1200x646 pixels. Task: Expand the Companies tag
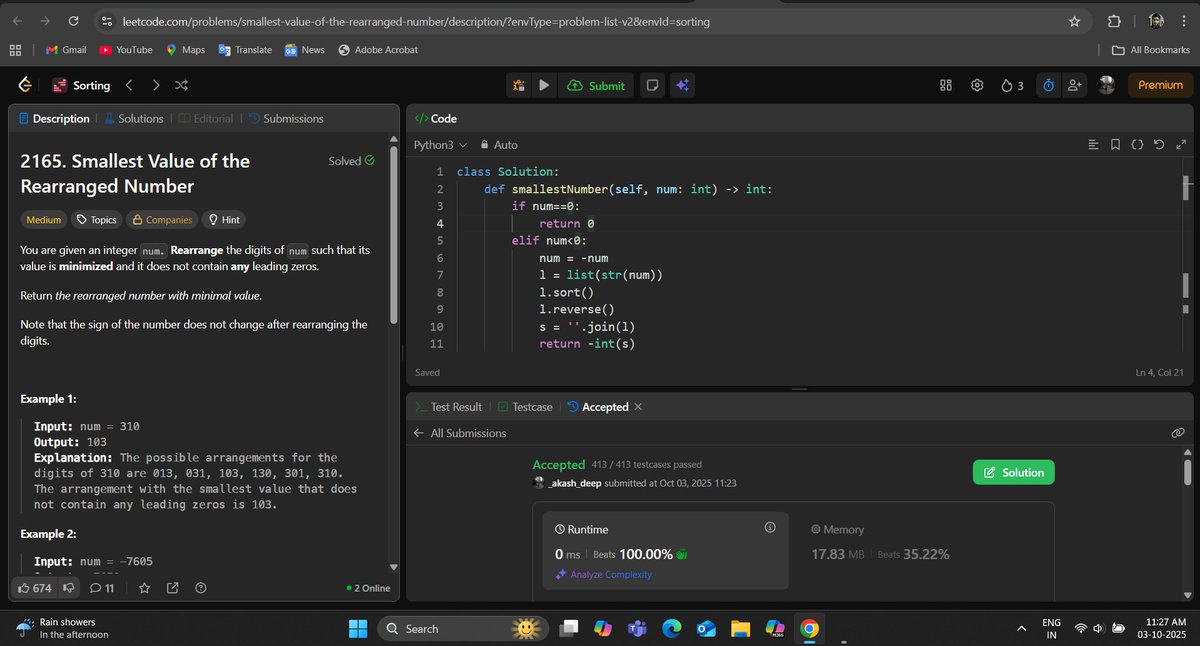point(162,220)
